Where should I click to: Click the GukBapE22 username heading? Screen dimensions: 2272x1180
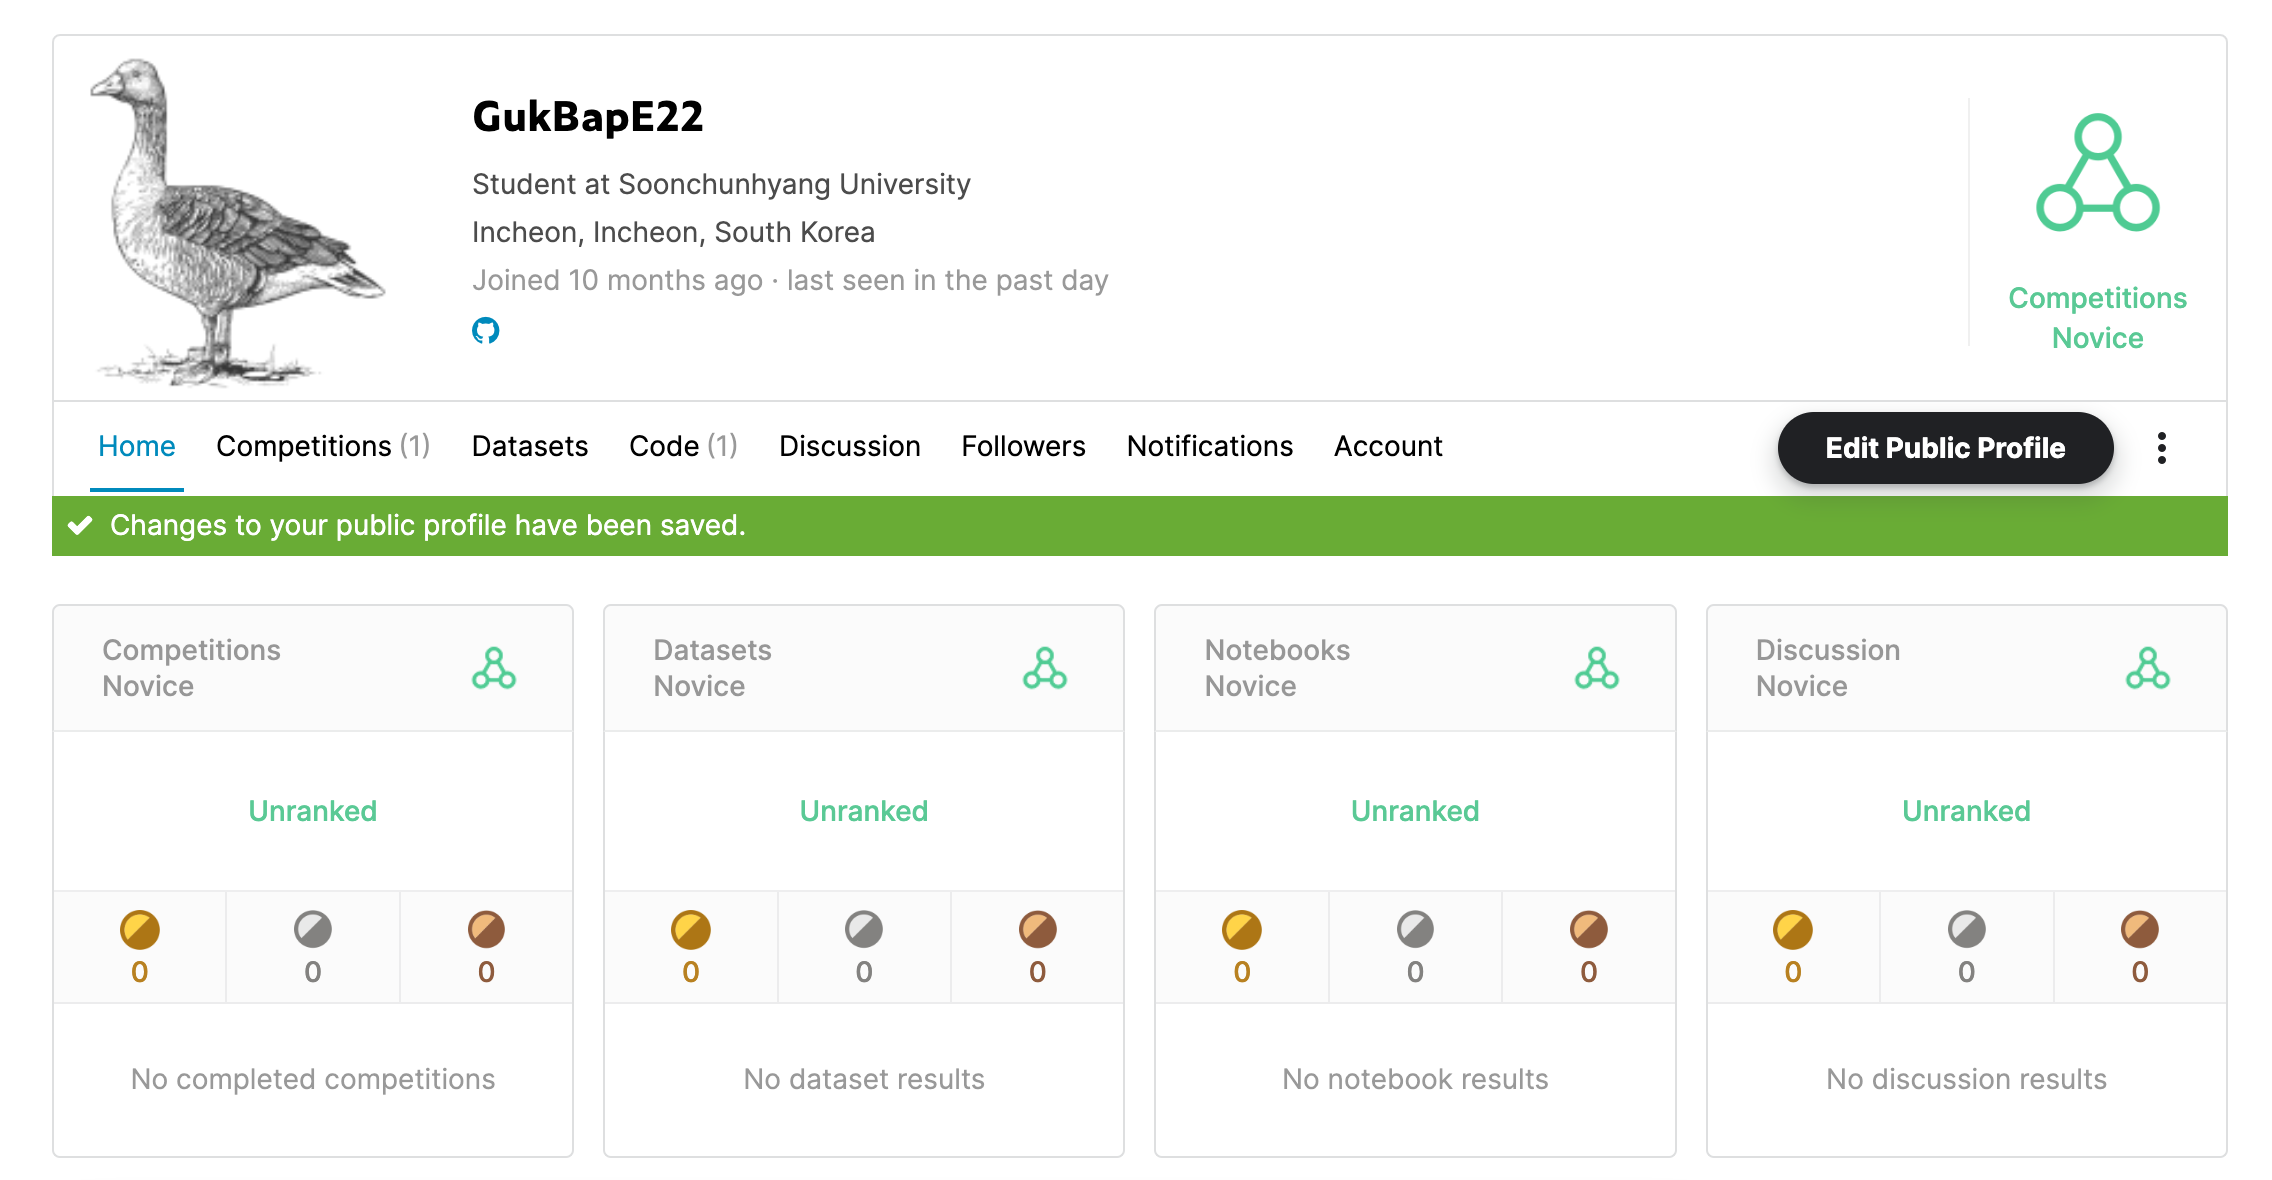588,117
